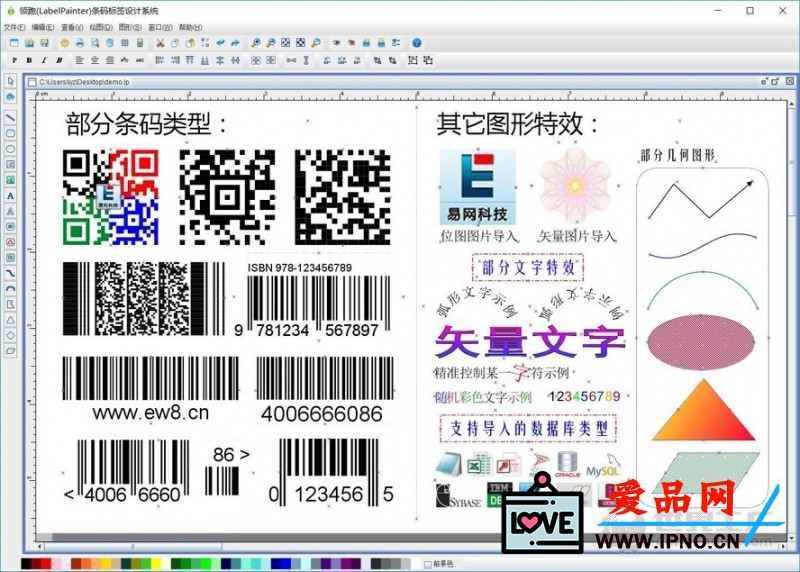Click the multicolor QR code on the canvas
Screen dimensions: 800x572
[x=111, y=197]
